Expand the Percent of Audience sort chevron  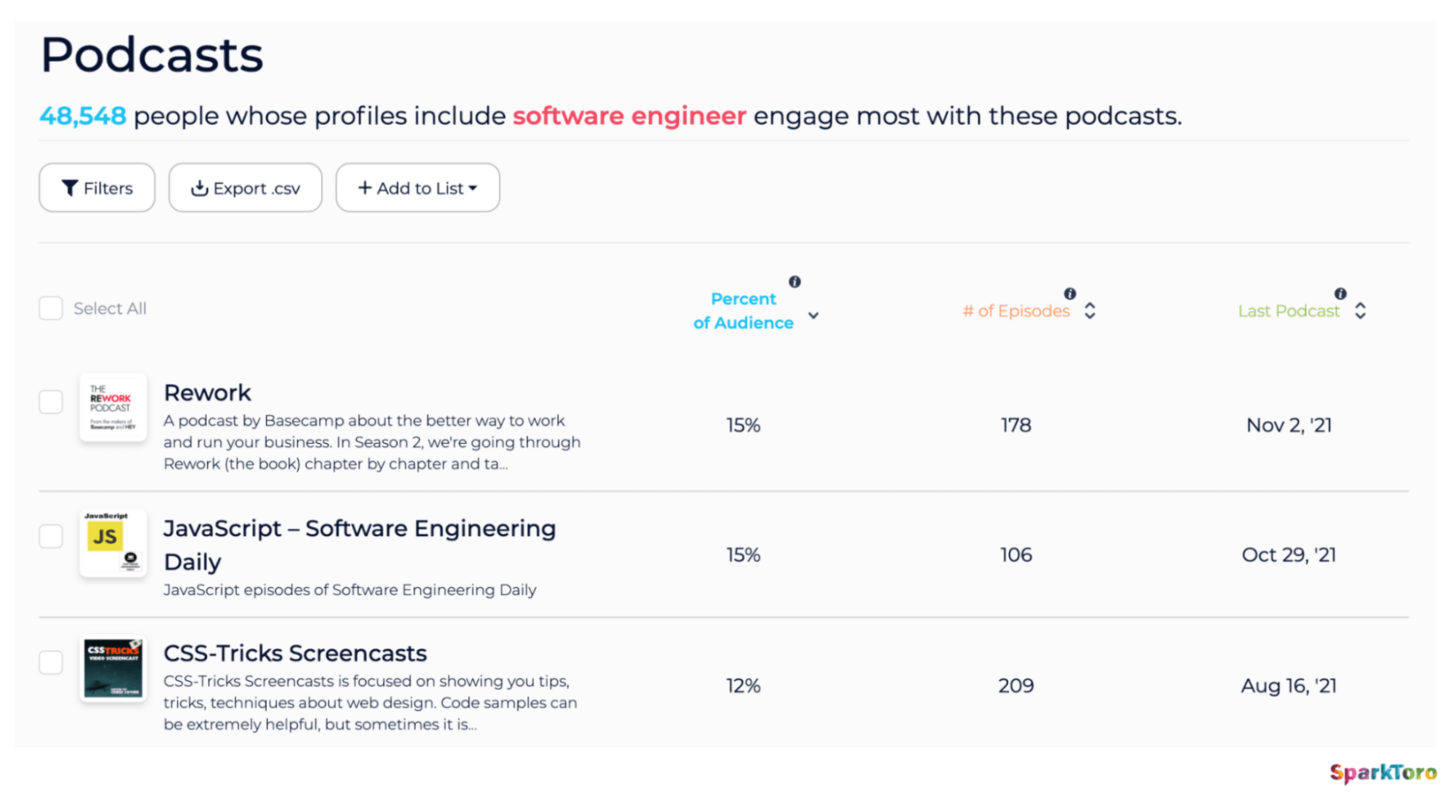click(814, 314)
